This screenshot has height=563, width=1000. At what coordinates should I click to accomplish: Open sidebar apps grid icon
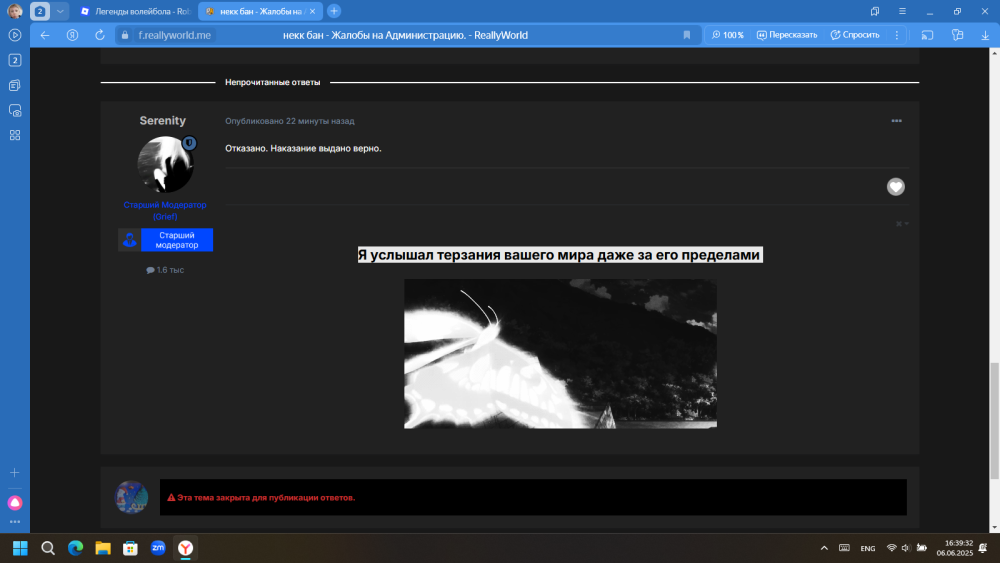[x=15, y=135]
